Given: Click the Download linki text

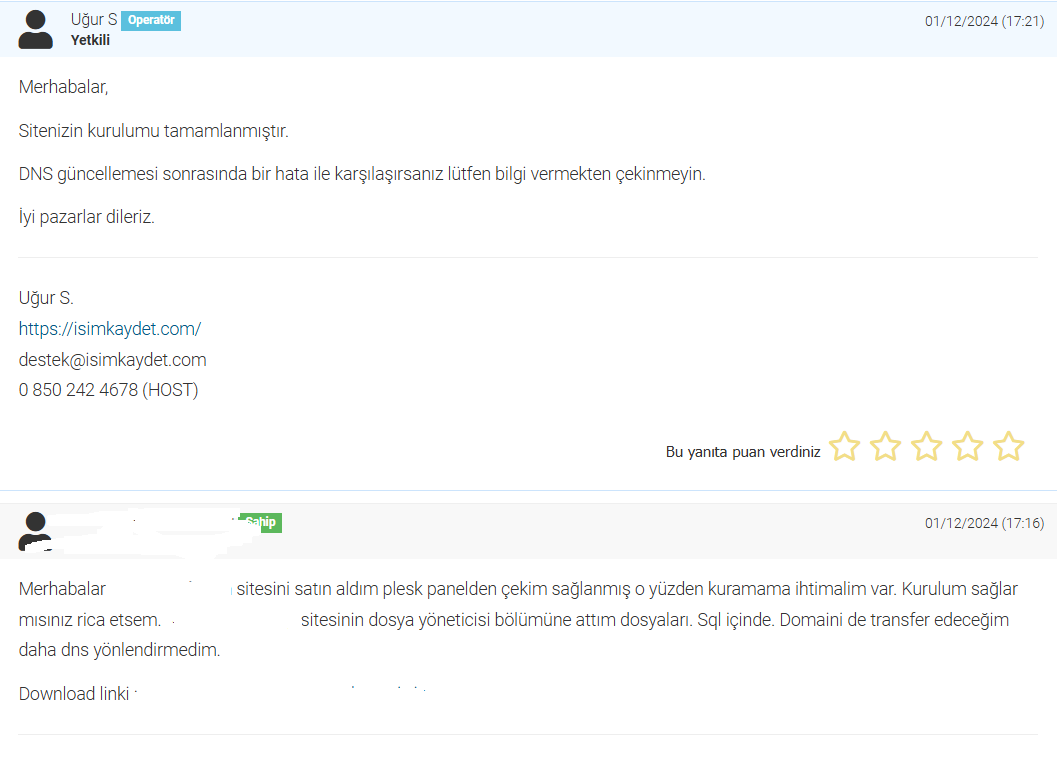Looking at the screenshot, I should tap(74, 694).
